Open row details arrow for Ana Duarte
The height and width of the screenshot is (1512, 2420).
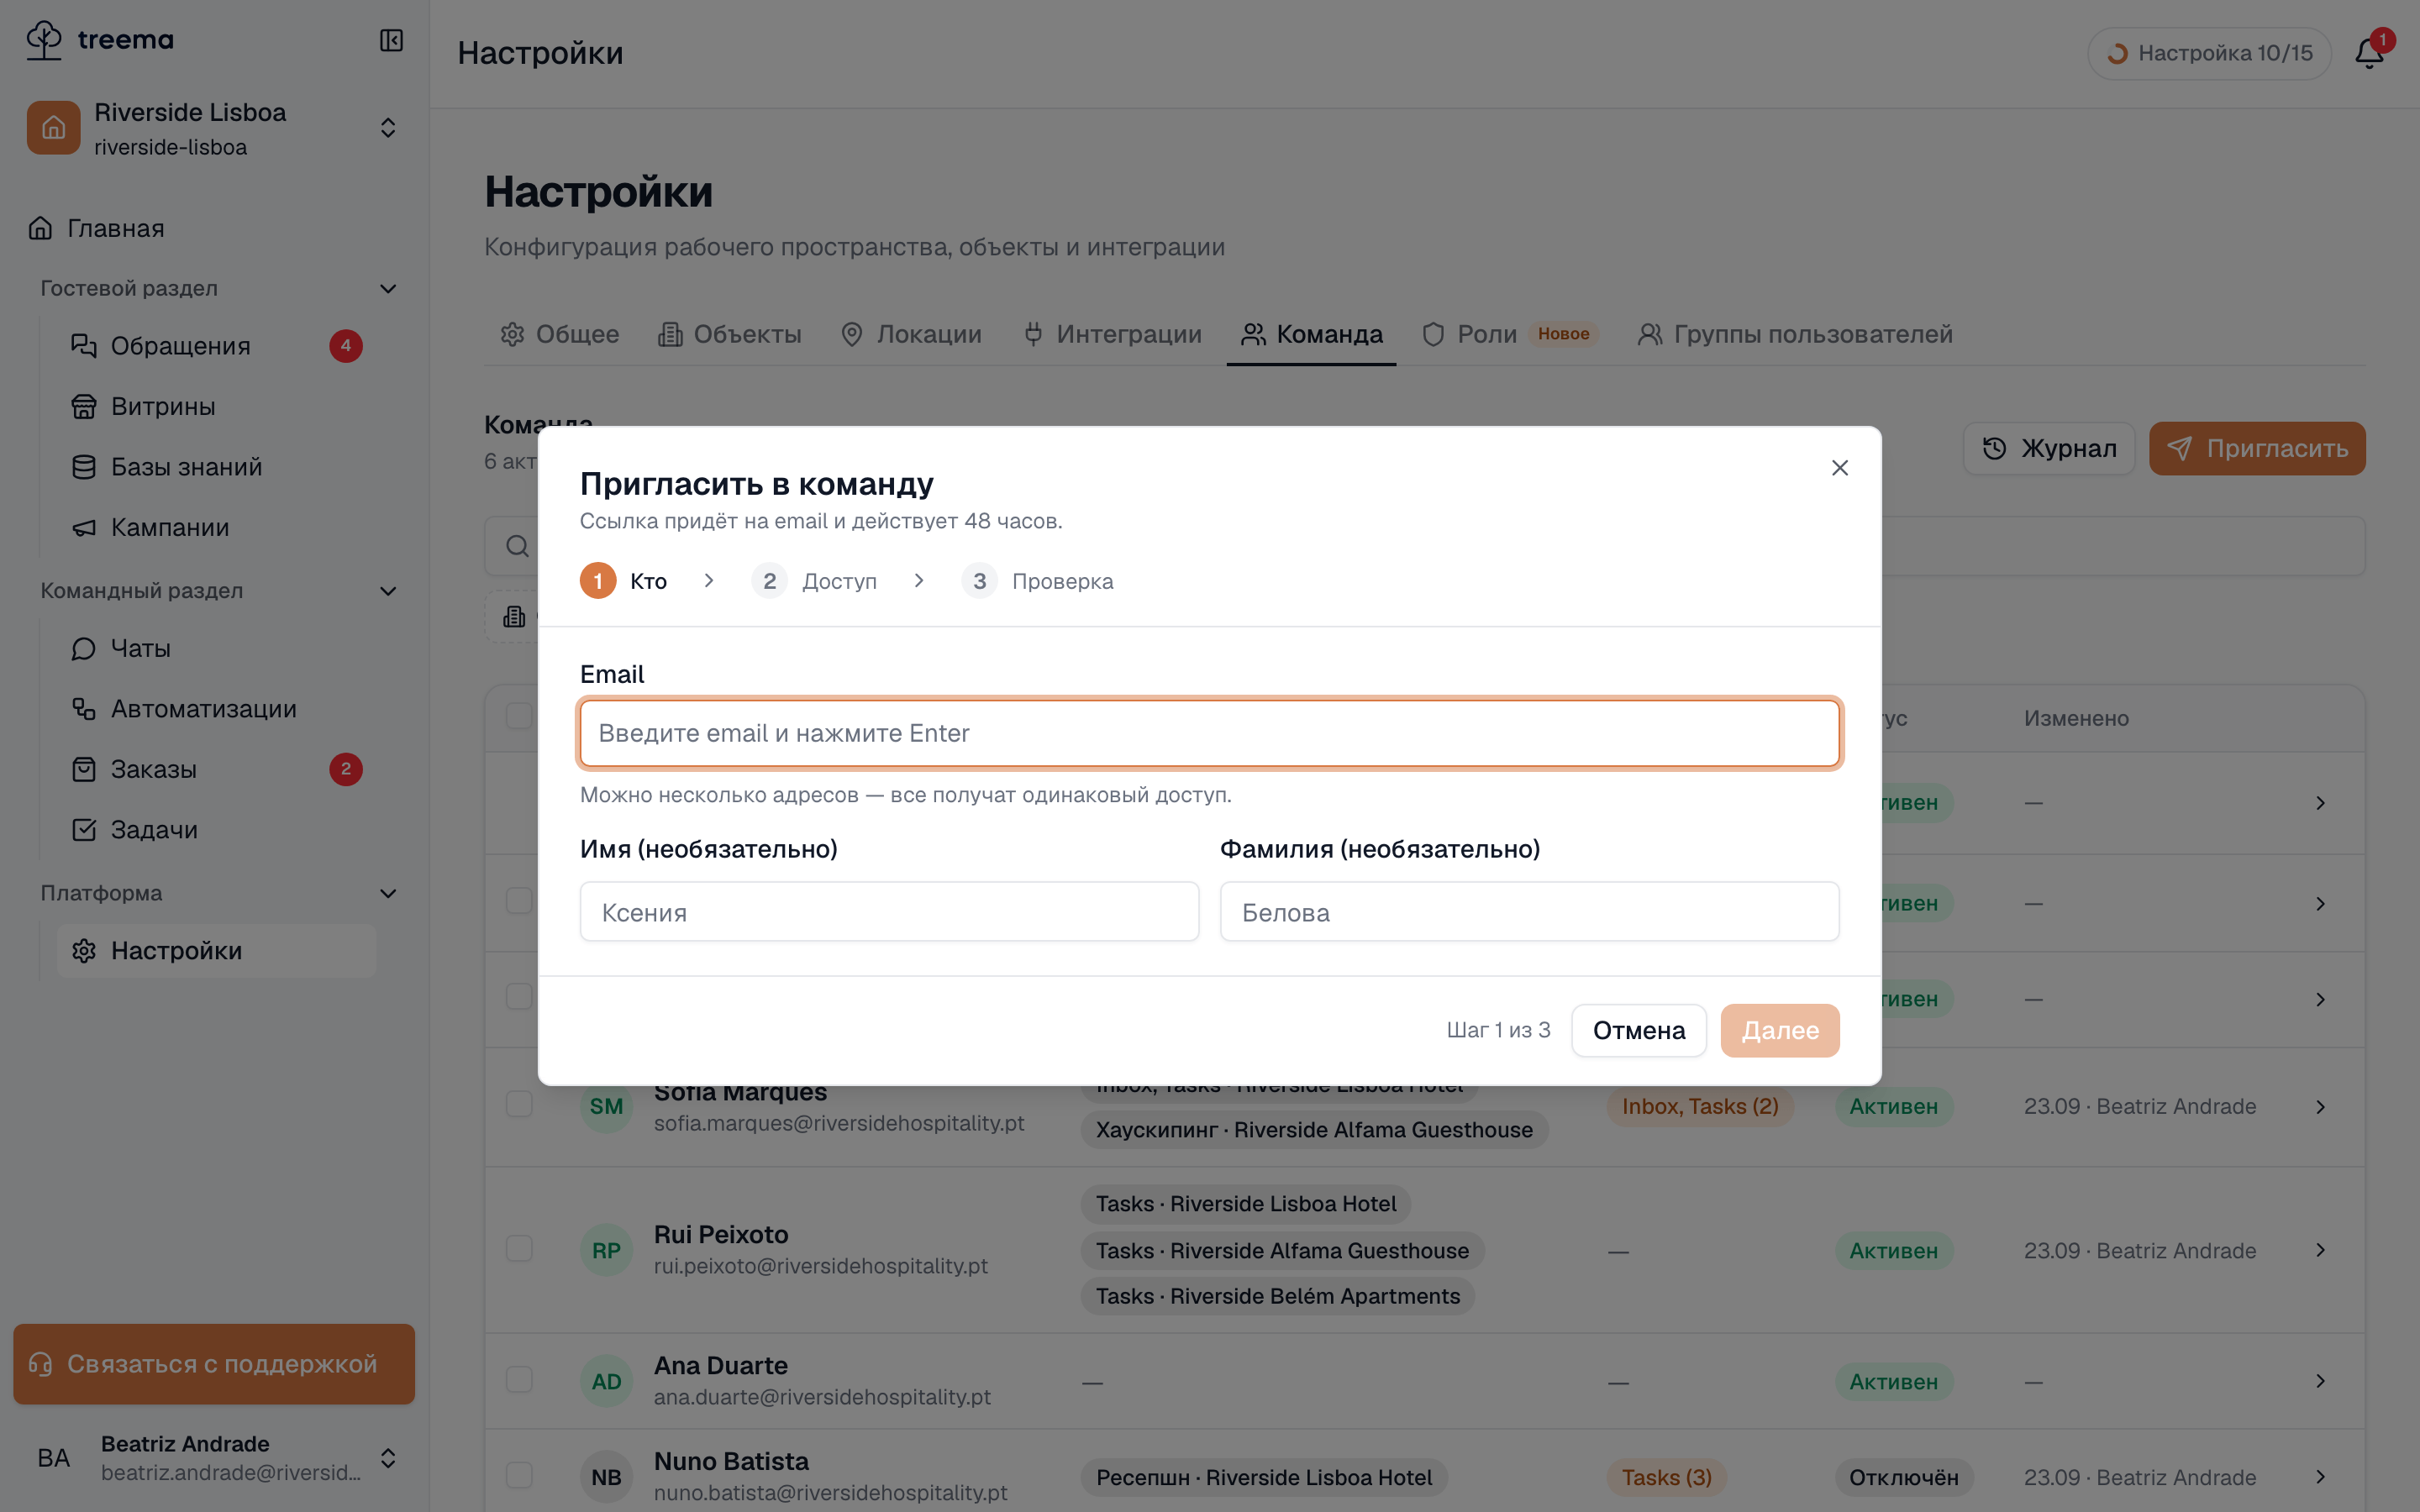pyautogui.click(x=2320, y=1381)
